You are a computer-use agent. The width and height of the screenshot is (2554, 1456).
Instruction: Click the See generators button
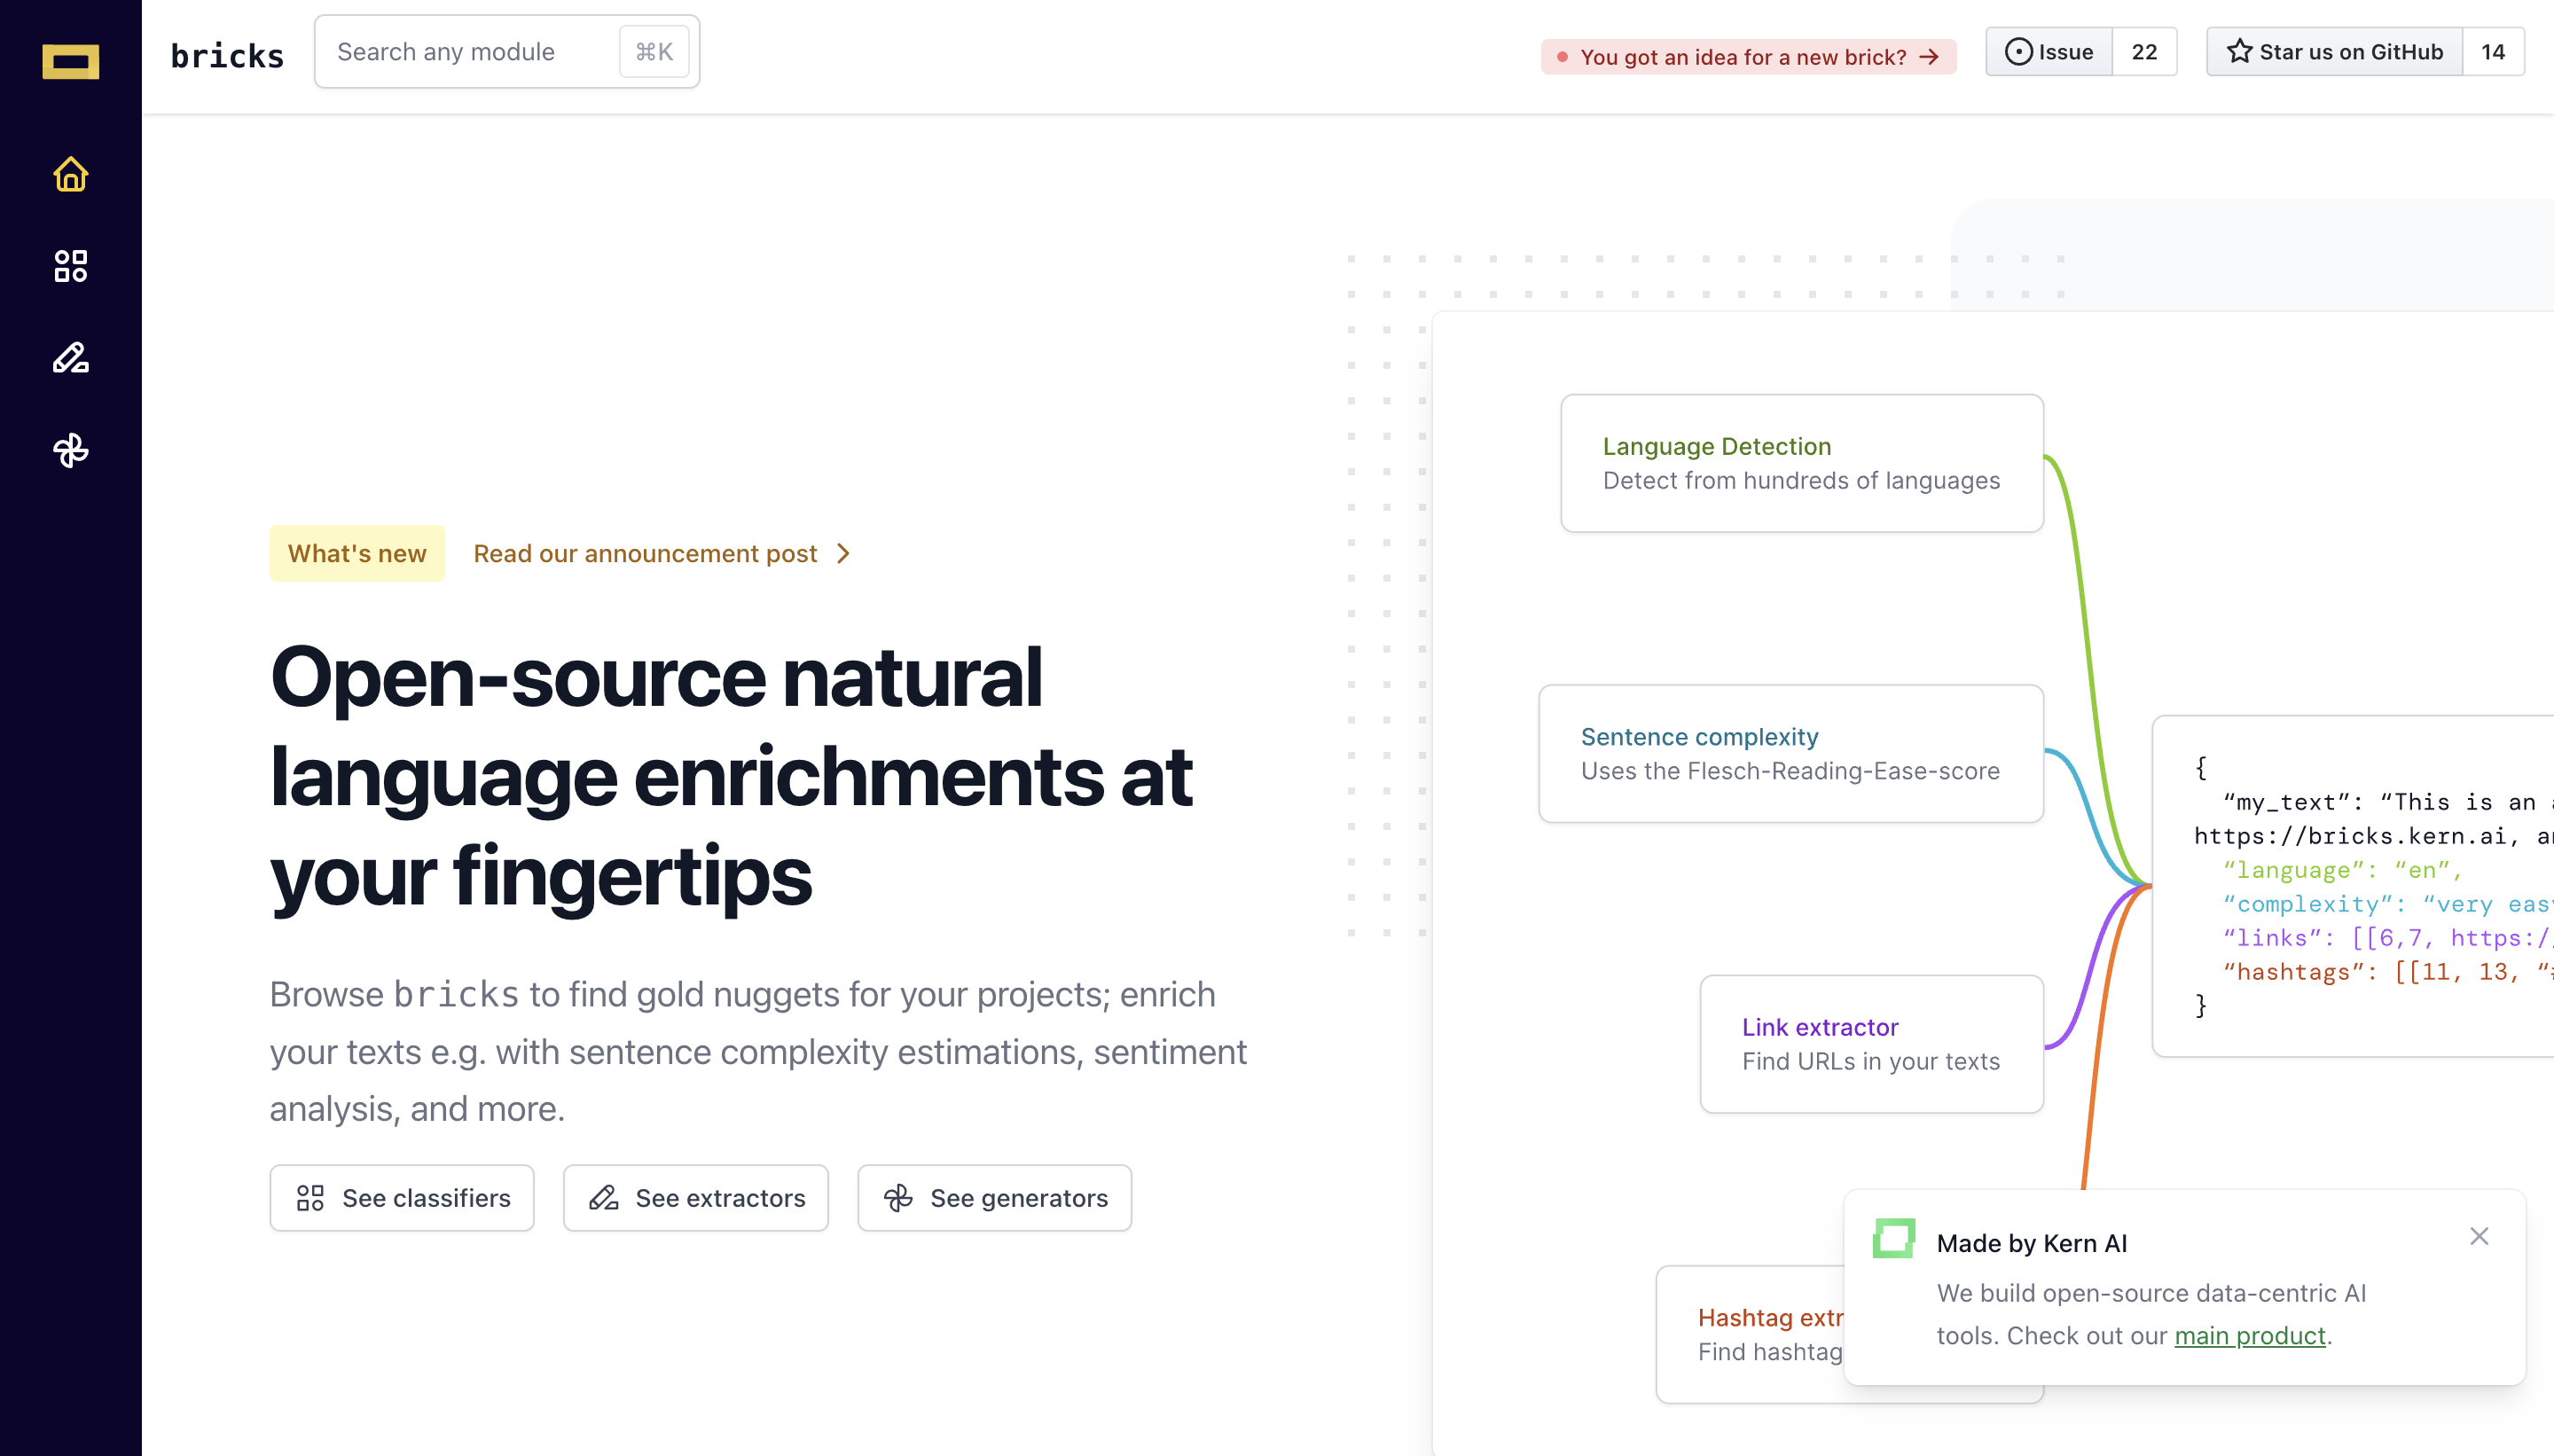coord(994,1197)
